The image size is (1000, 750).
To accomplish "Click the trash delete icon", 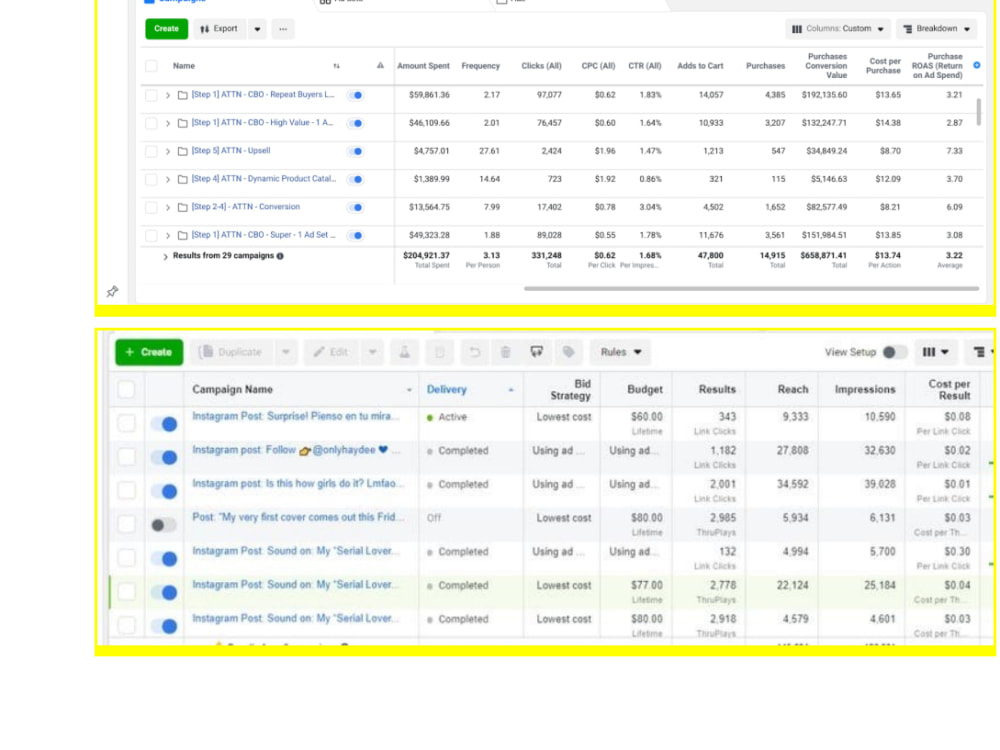I will pos(505,352).
